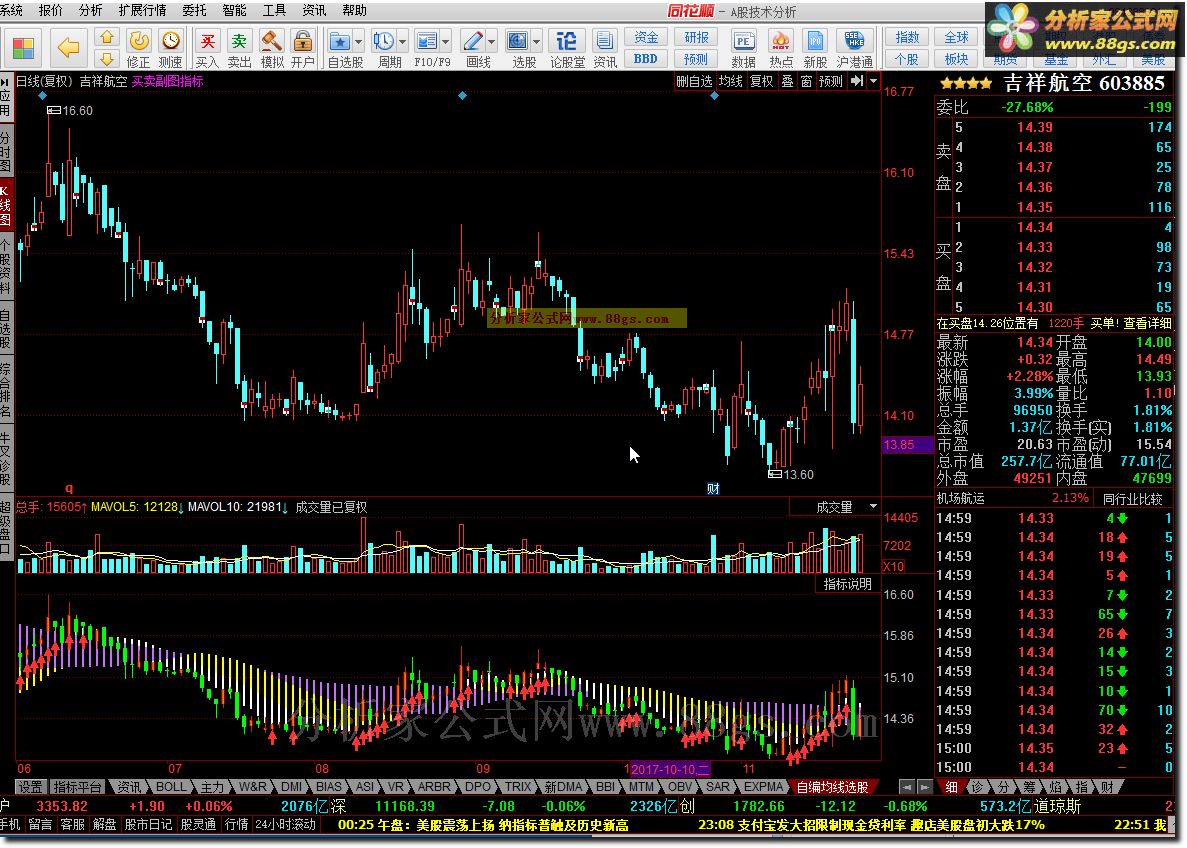This screenshot has height=848, width=1187.
Task: Open the 沪港通 SSE HKE icon
Action: pyautogui.click(x=855, y=48)
